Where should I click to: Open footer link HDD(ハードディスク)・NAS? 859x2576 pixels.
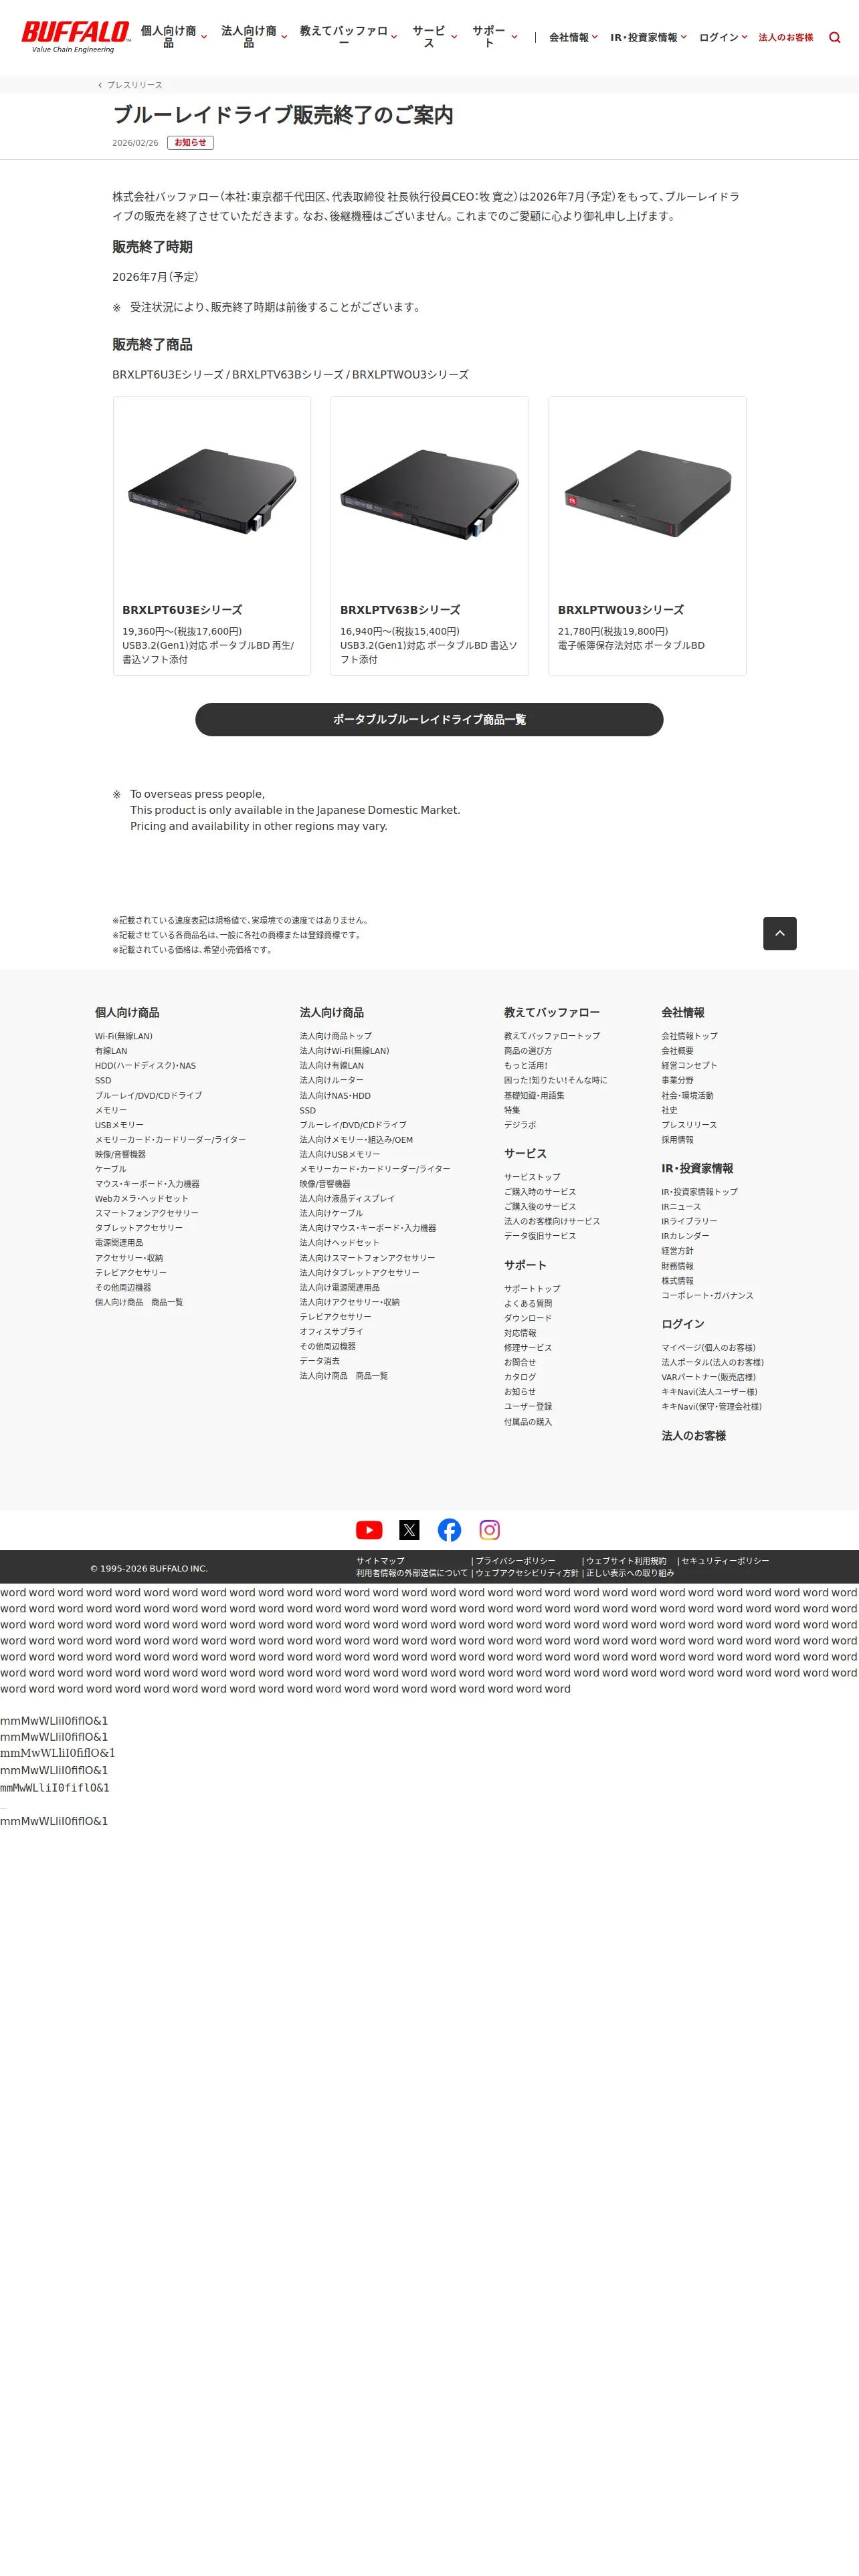(145, 1066)
